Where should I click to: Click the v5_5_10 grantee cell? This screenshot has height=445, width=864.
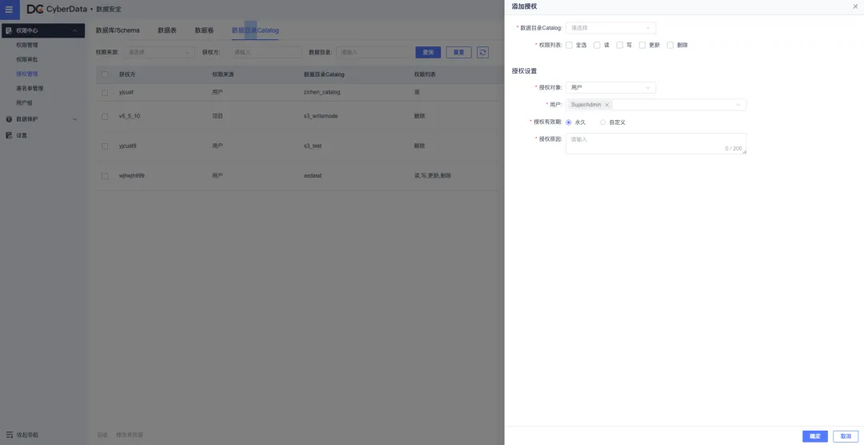coord(129,117)
